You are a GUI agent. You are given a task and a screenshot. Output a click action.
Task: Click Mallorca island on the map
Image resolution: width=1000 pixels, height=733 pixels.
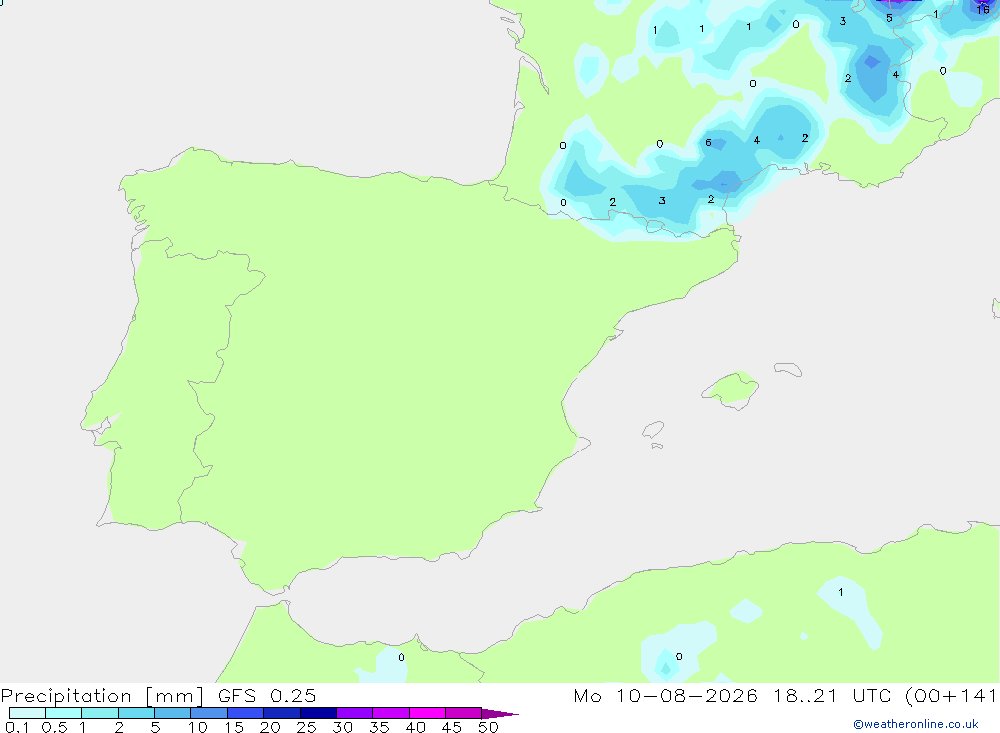(x=730, y=389)
